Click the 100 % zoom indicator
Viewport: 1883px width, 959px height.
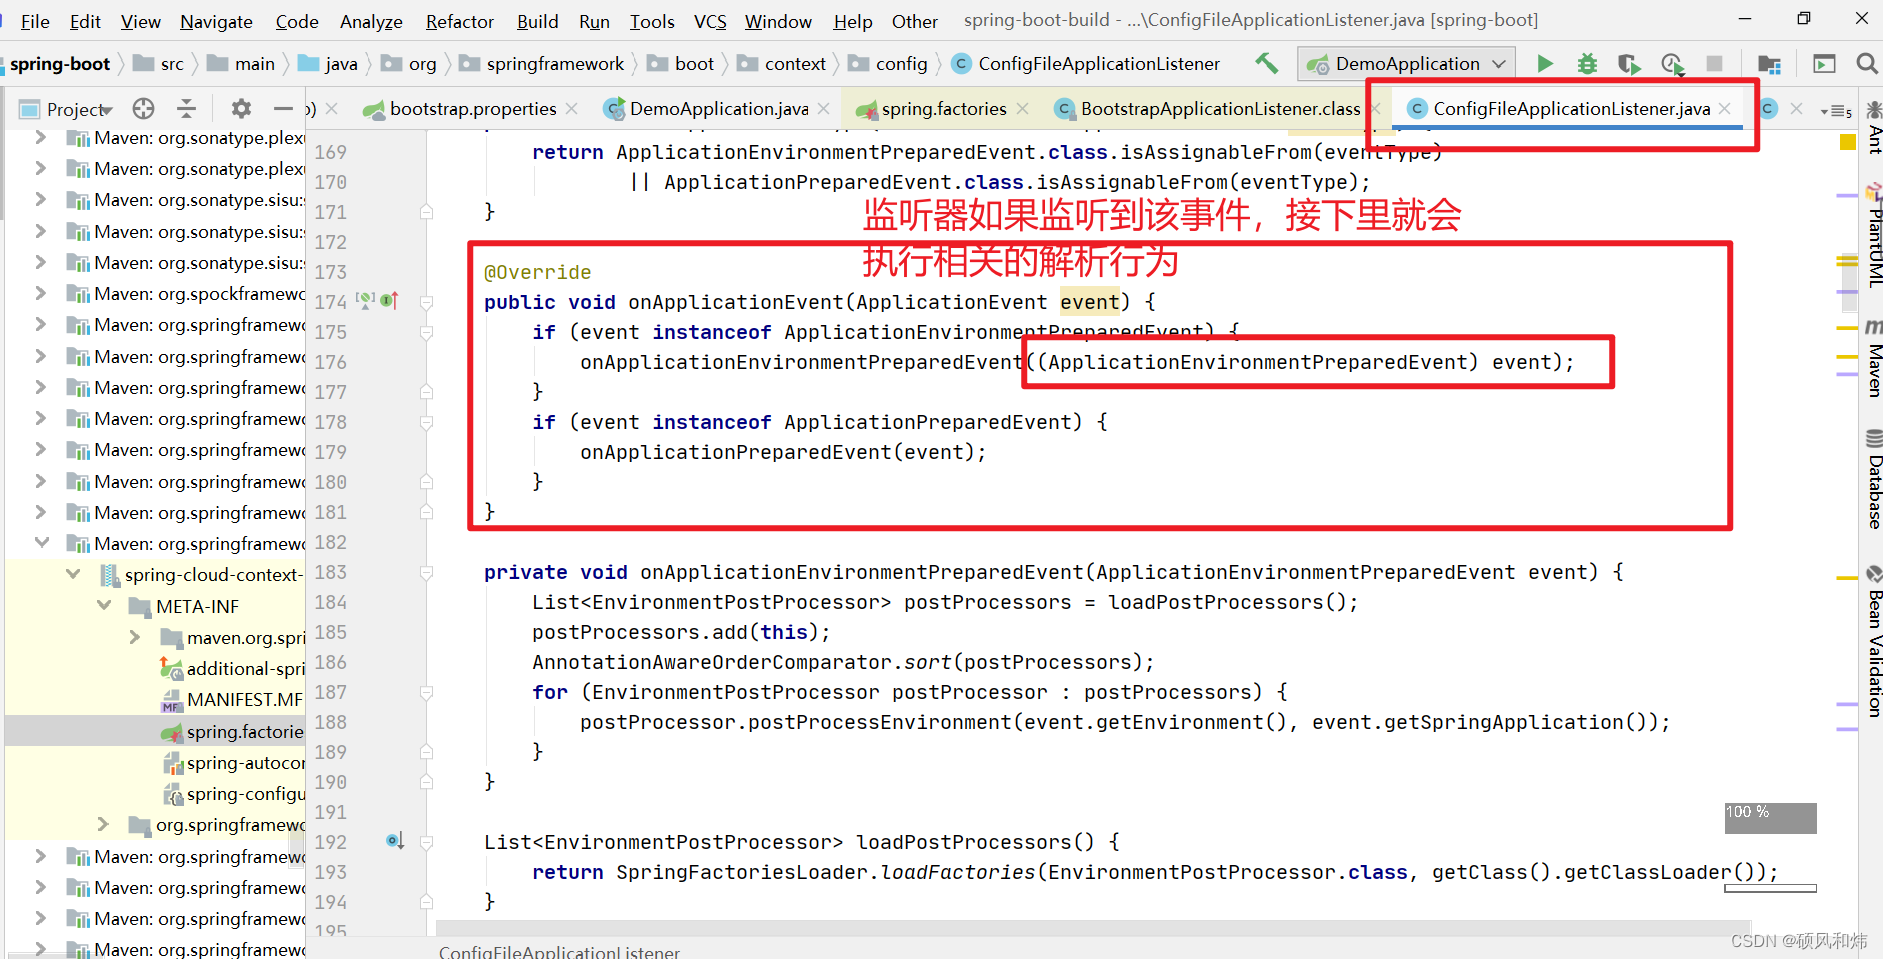[1770, 817]
